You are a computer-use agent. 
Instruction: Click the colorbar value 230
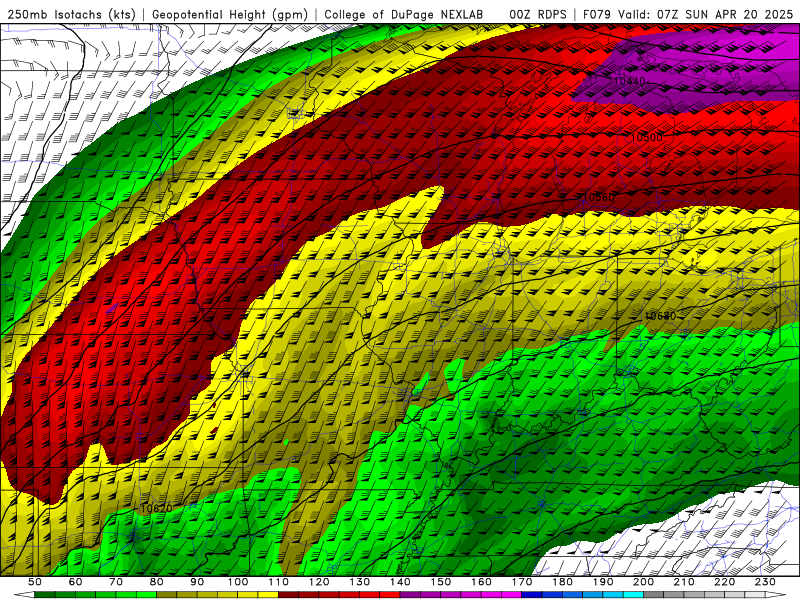765,582
